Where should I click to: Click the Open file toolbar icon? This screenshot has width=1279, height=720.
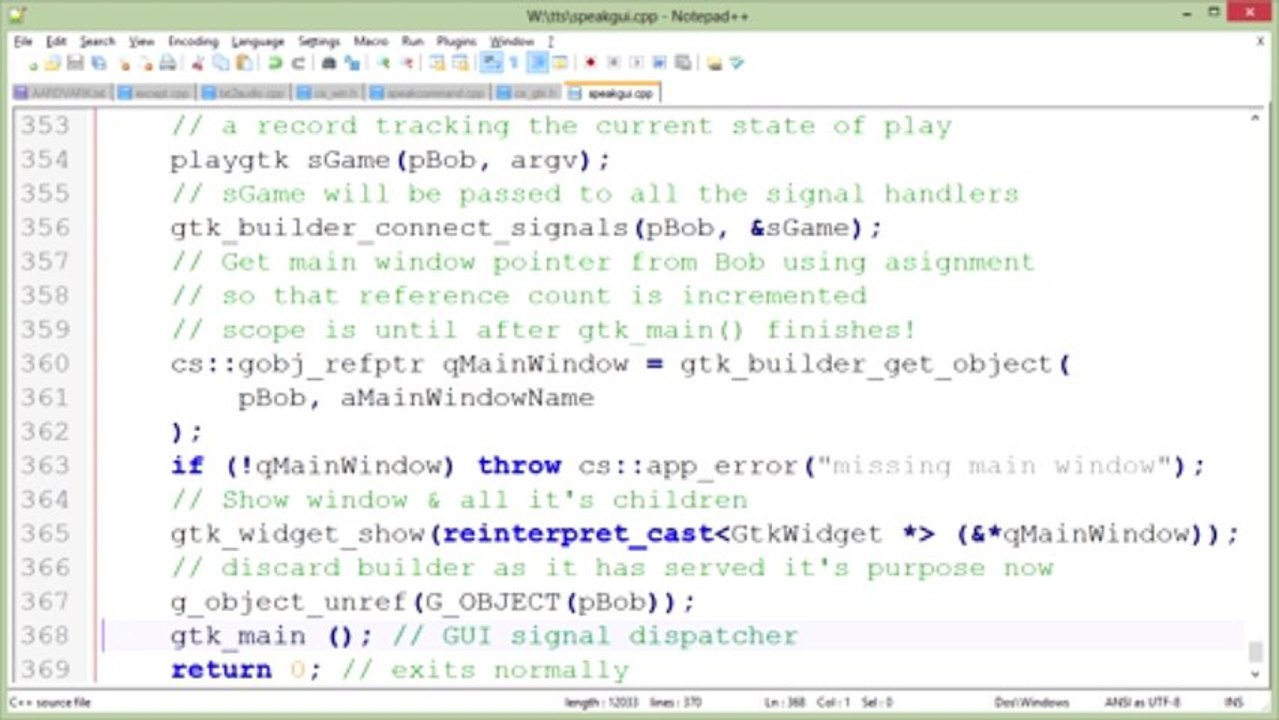(x=53, y=63)
